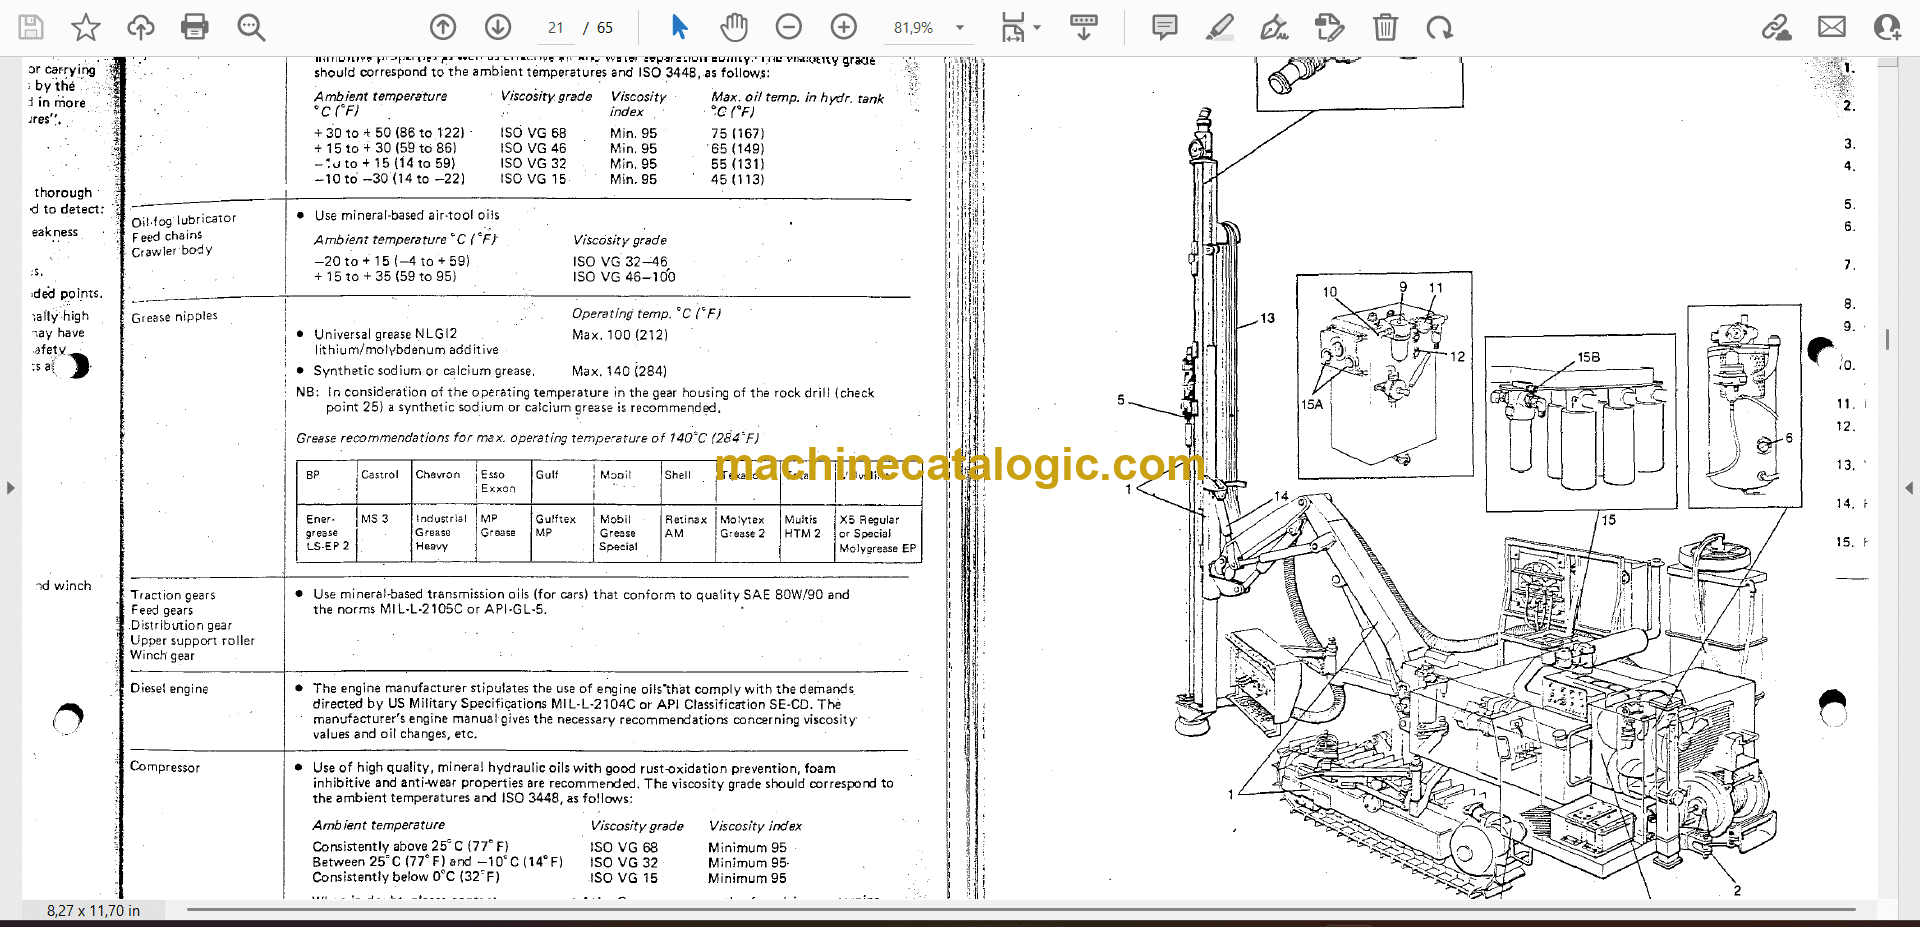The image size is (1920, 927).
Task: Click callout label '15A' on the diagram
Action: click(x=1312, y=405)
